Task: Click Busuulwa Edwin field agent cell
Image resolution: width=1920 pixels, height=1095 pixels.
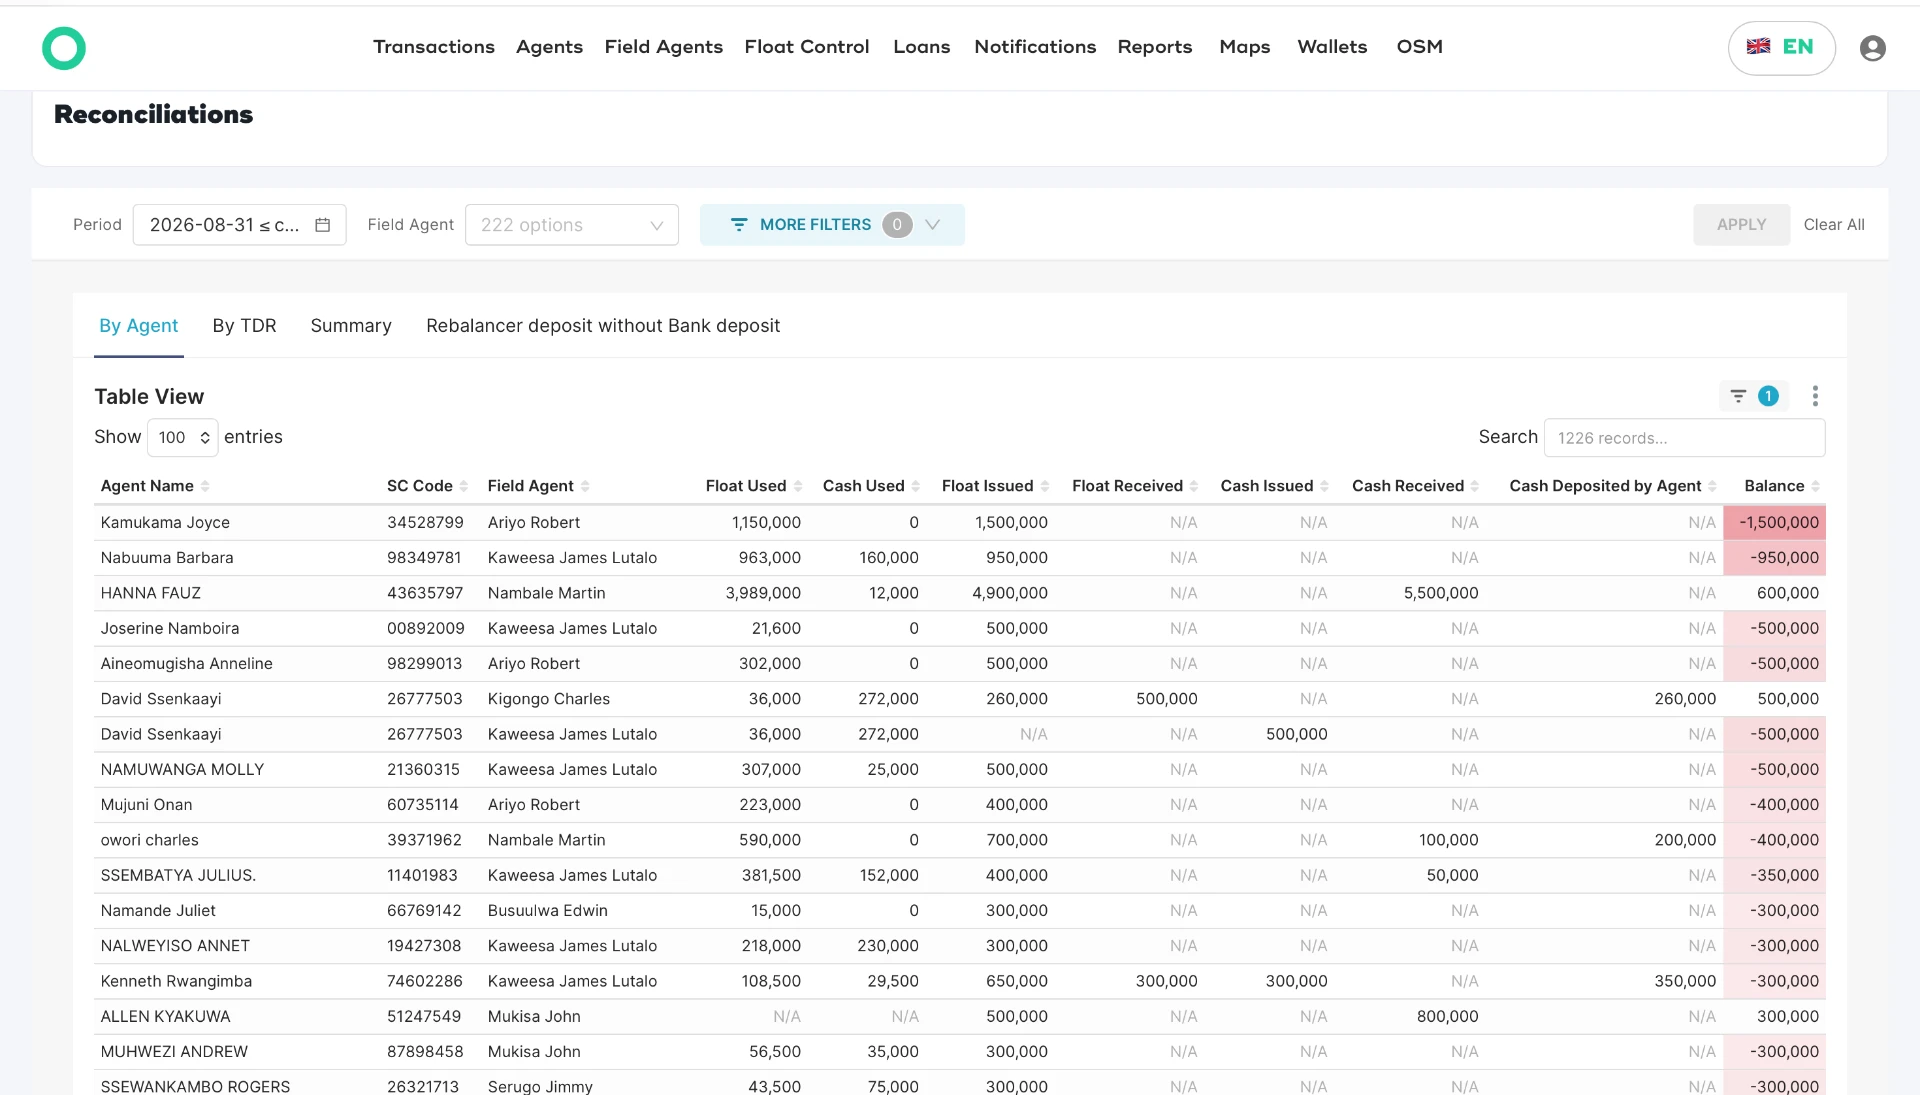Action: coord(548,911)
